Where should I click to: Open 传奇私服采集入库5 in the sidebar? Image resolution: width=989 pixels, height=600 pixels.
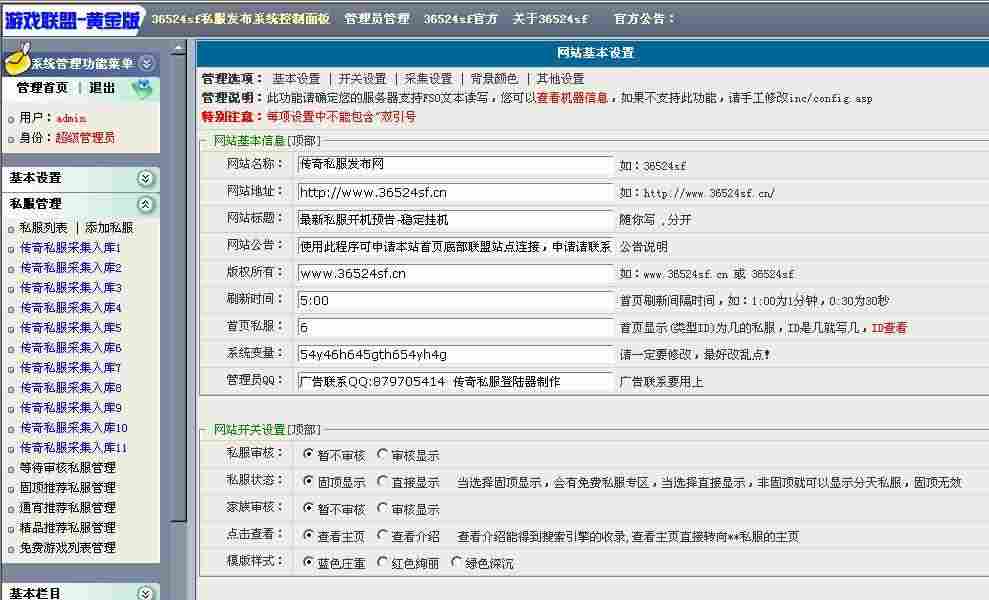(x=71, y=328)
